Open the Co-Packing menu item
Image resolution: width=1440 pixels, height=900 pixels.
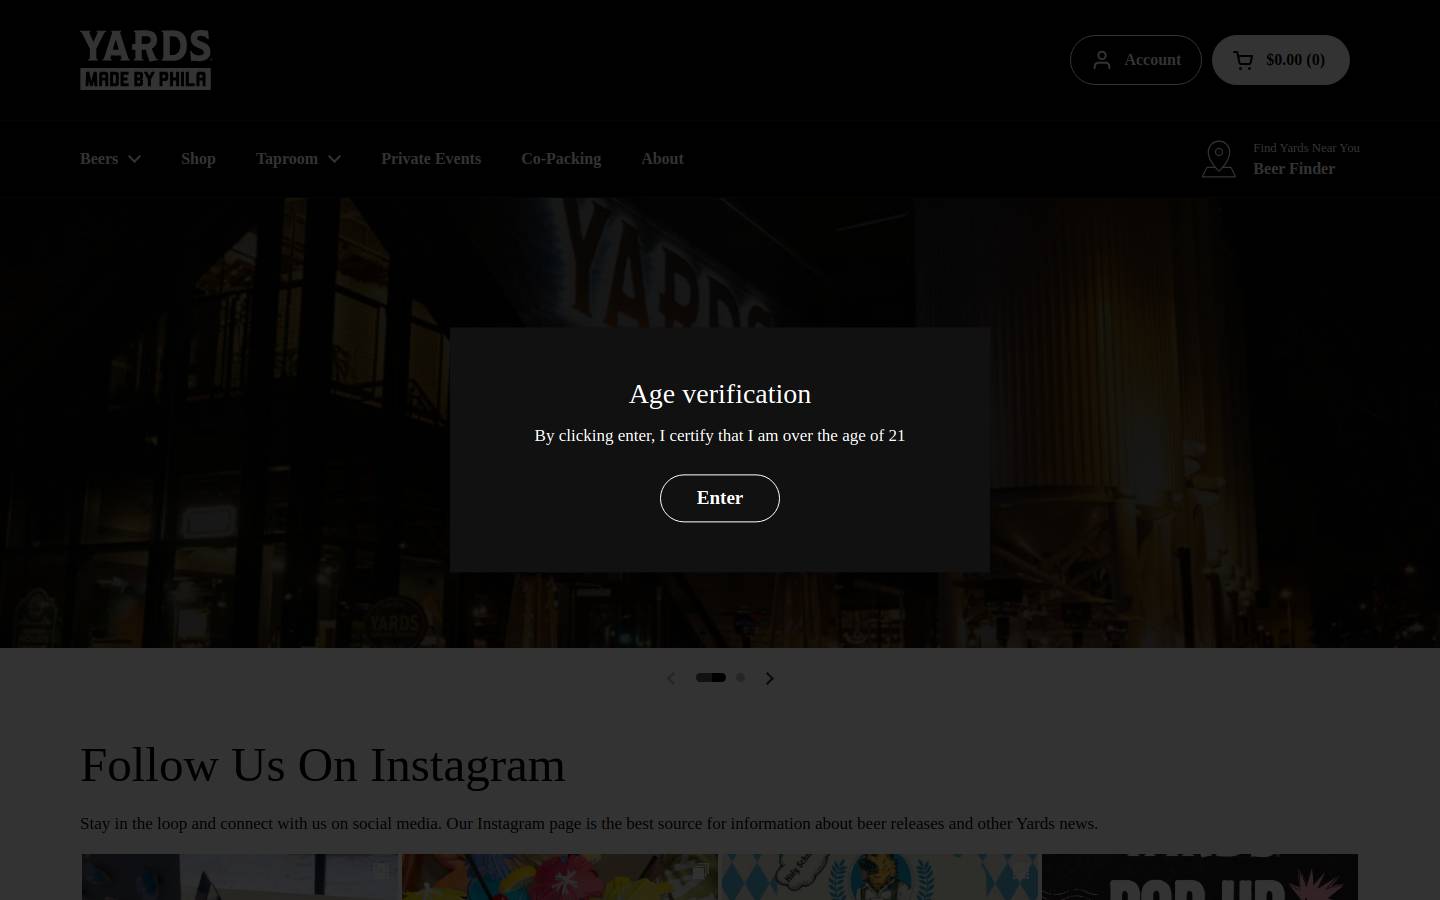pyautogui.click(x=561, y=159)
